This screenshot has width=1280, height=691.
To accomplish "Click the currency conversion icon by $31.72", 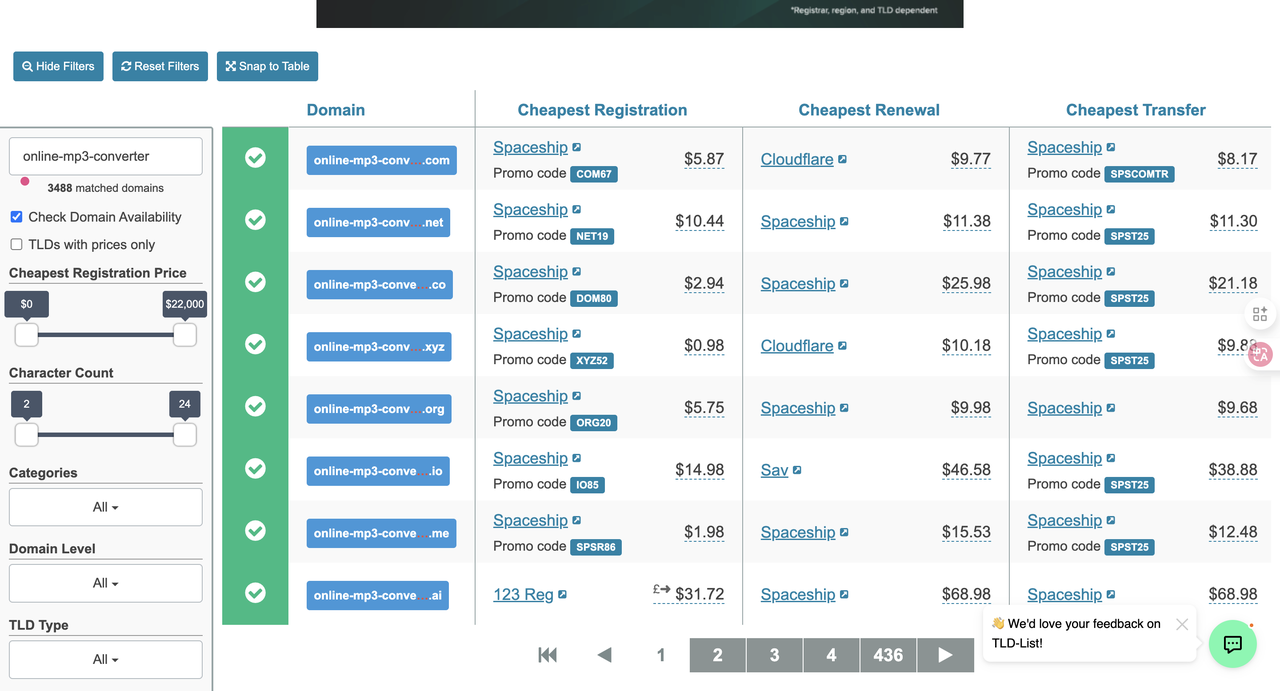I will click(661, 590).
